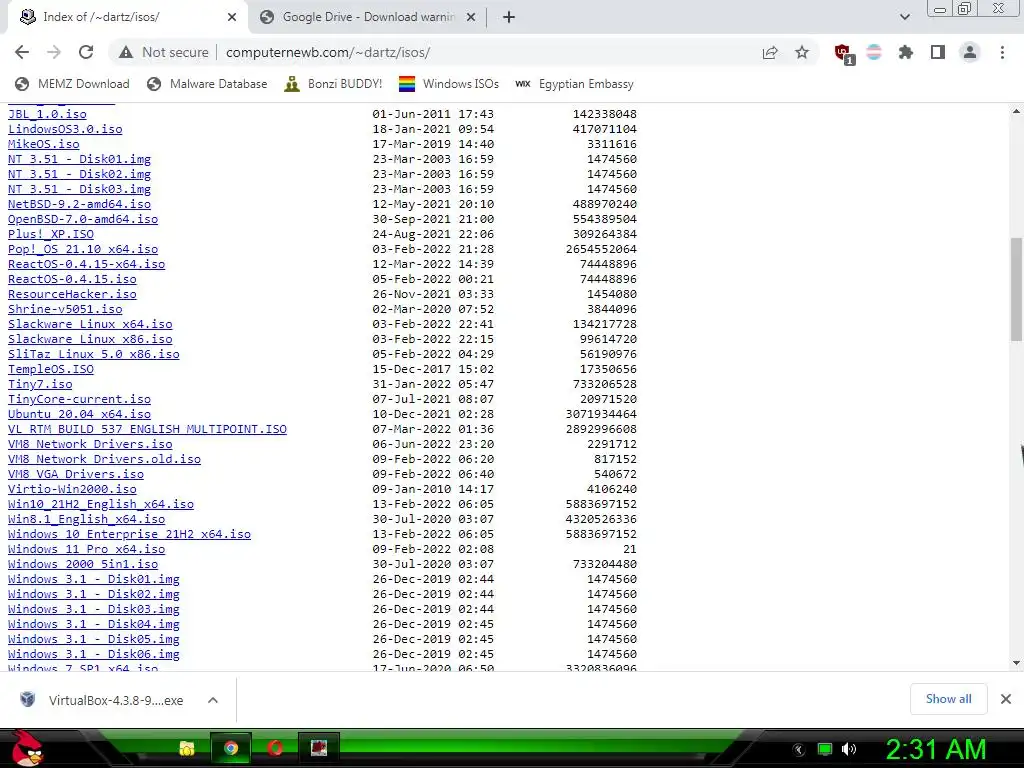
Task: Close the Index of /~dartz/isos/ tab
Action: tap(232, 17)
